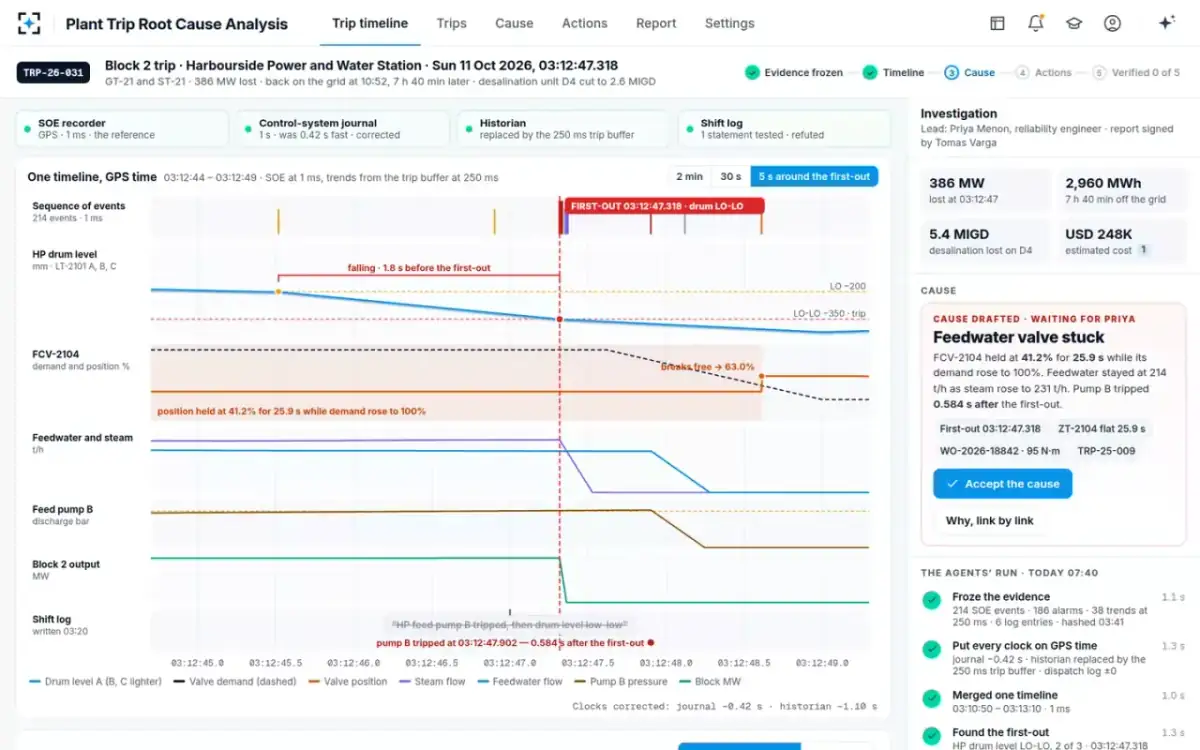This screenshot has width=1200, height=750.
Task: Open the user profile icon
Action: coord(1112,23)
